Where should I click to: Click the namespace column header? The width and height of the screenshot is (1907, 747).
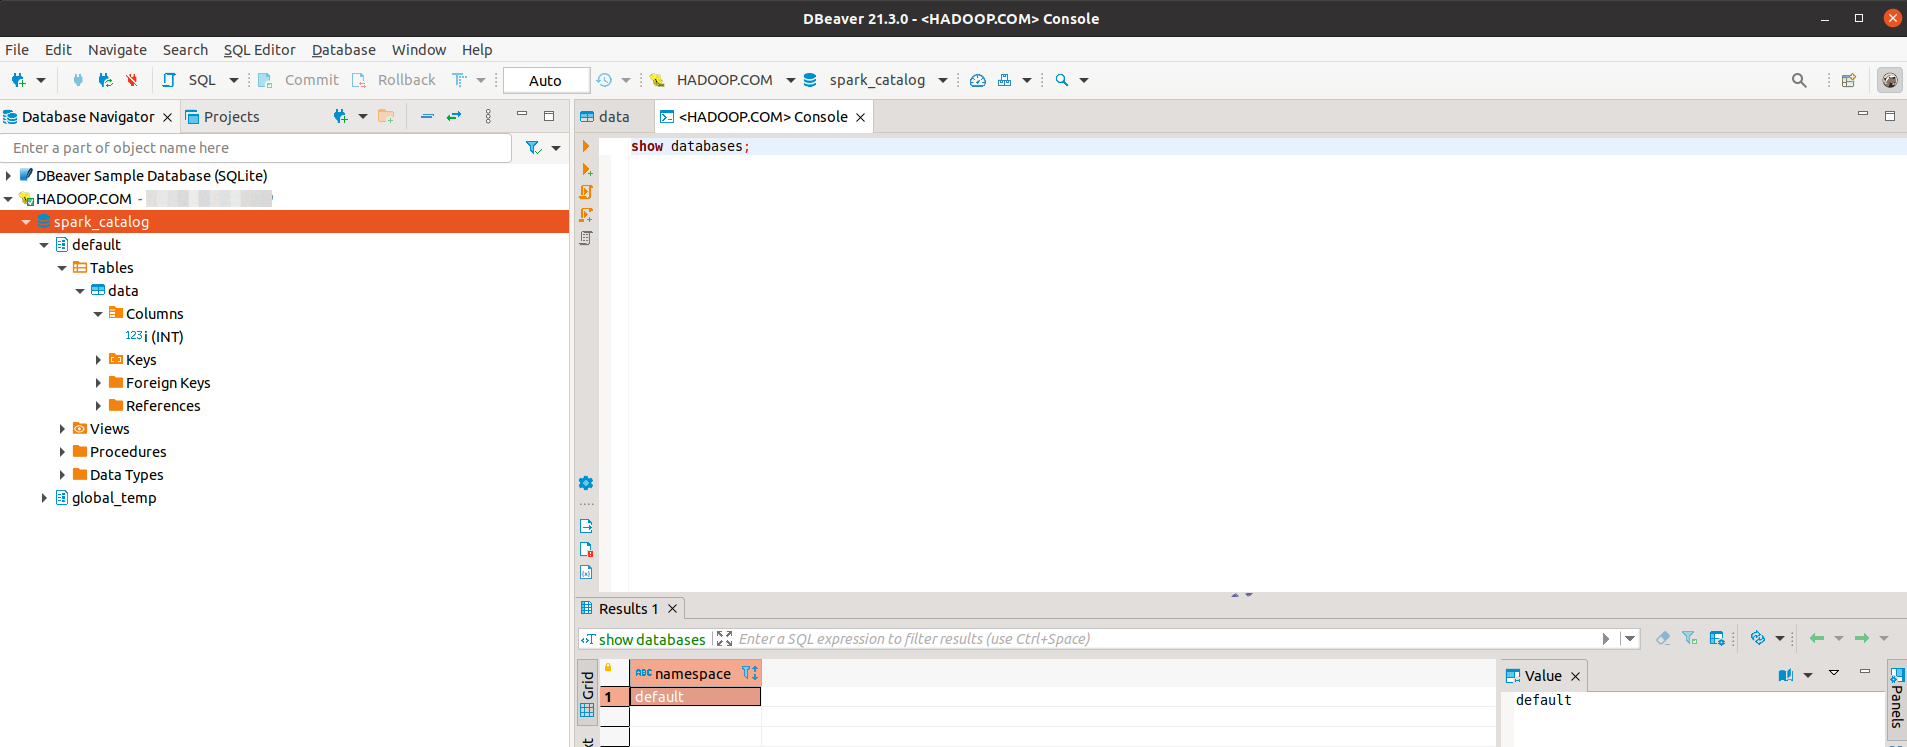click(x=695, y=674)
